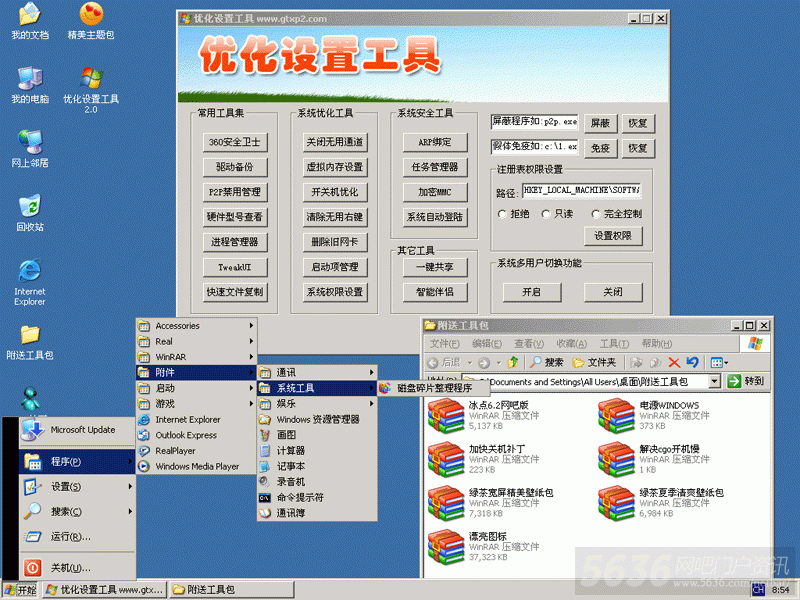Expand the Accessories program group
This screenshot has height=600, width=800.
tap(196, 326)
